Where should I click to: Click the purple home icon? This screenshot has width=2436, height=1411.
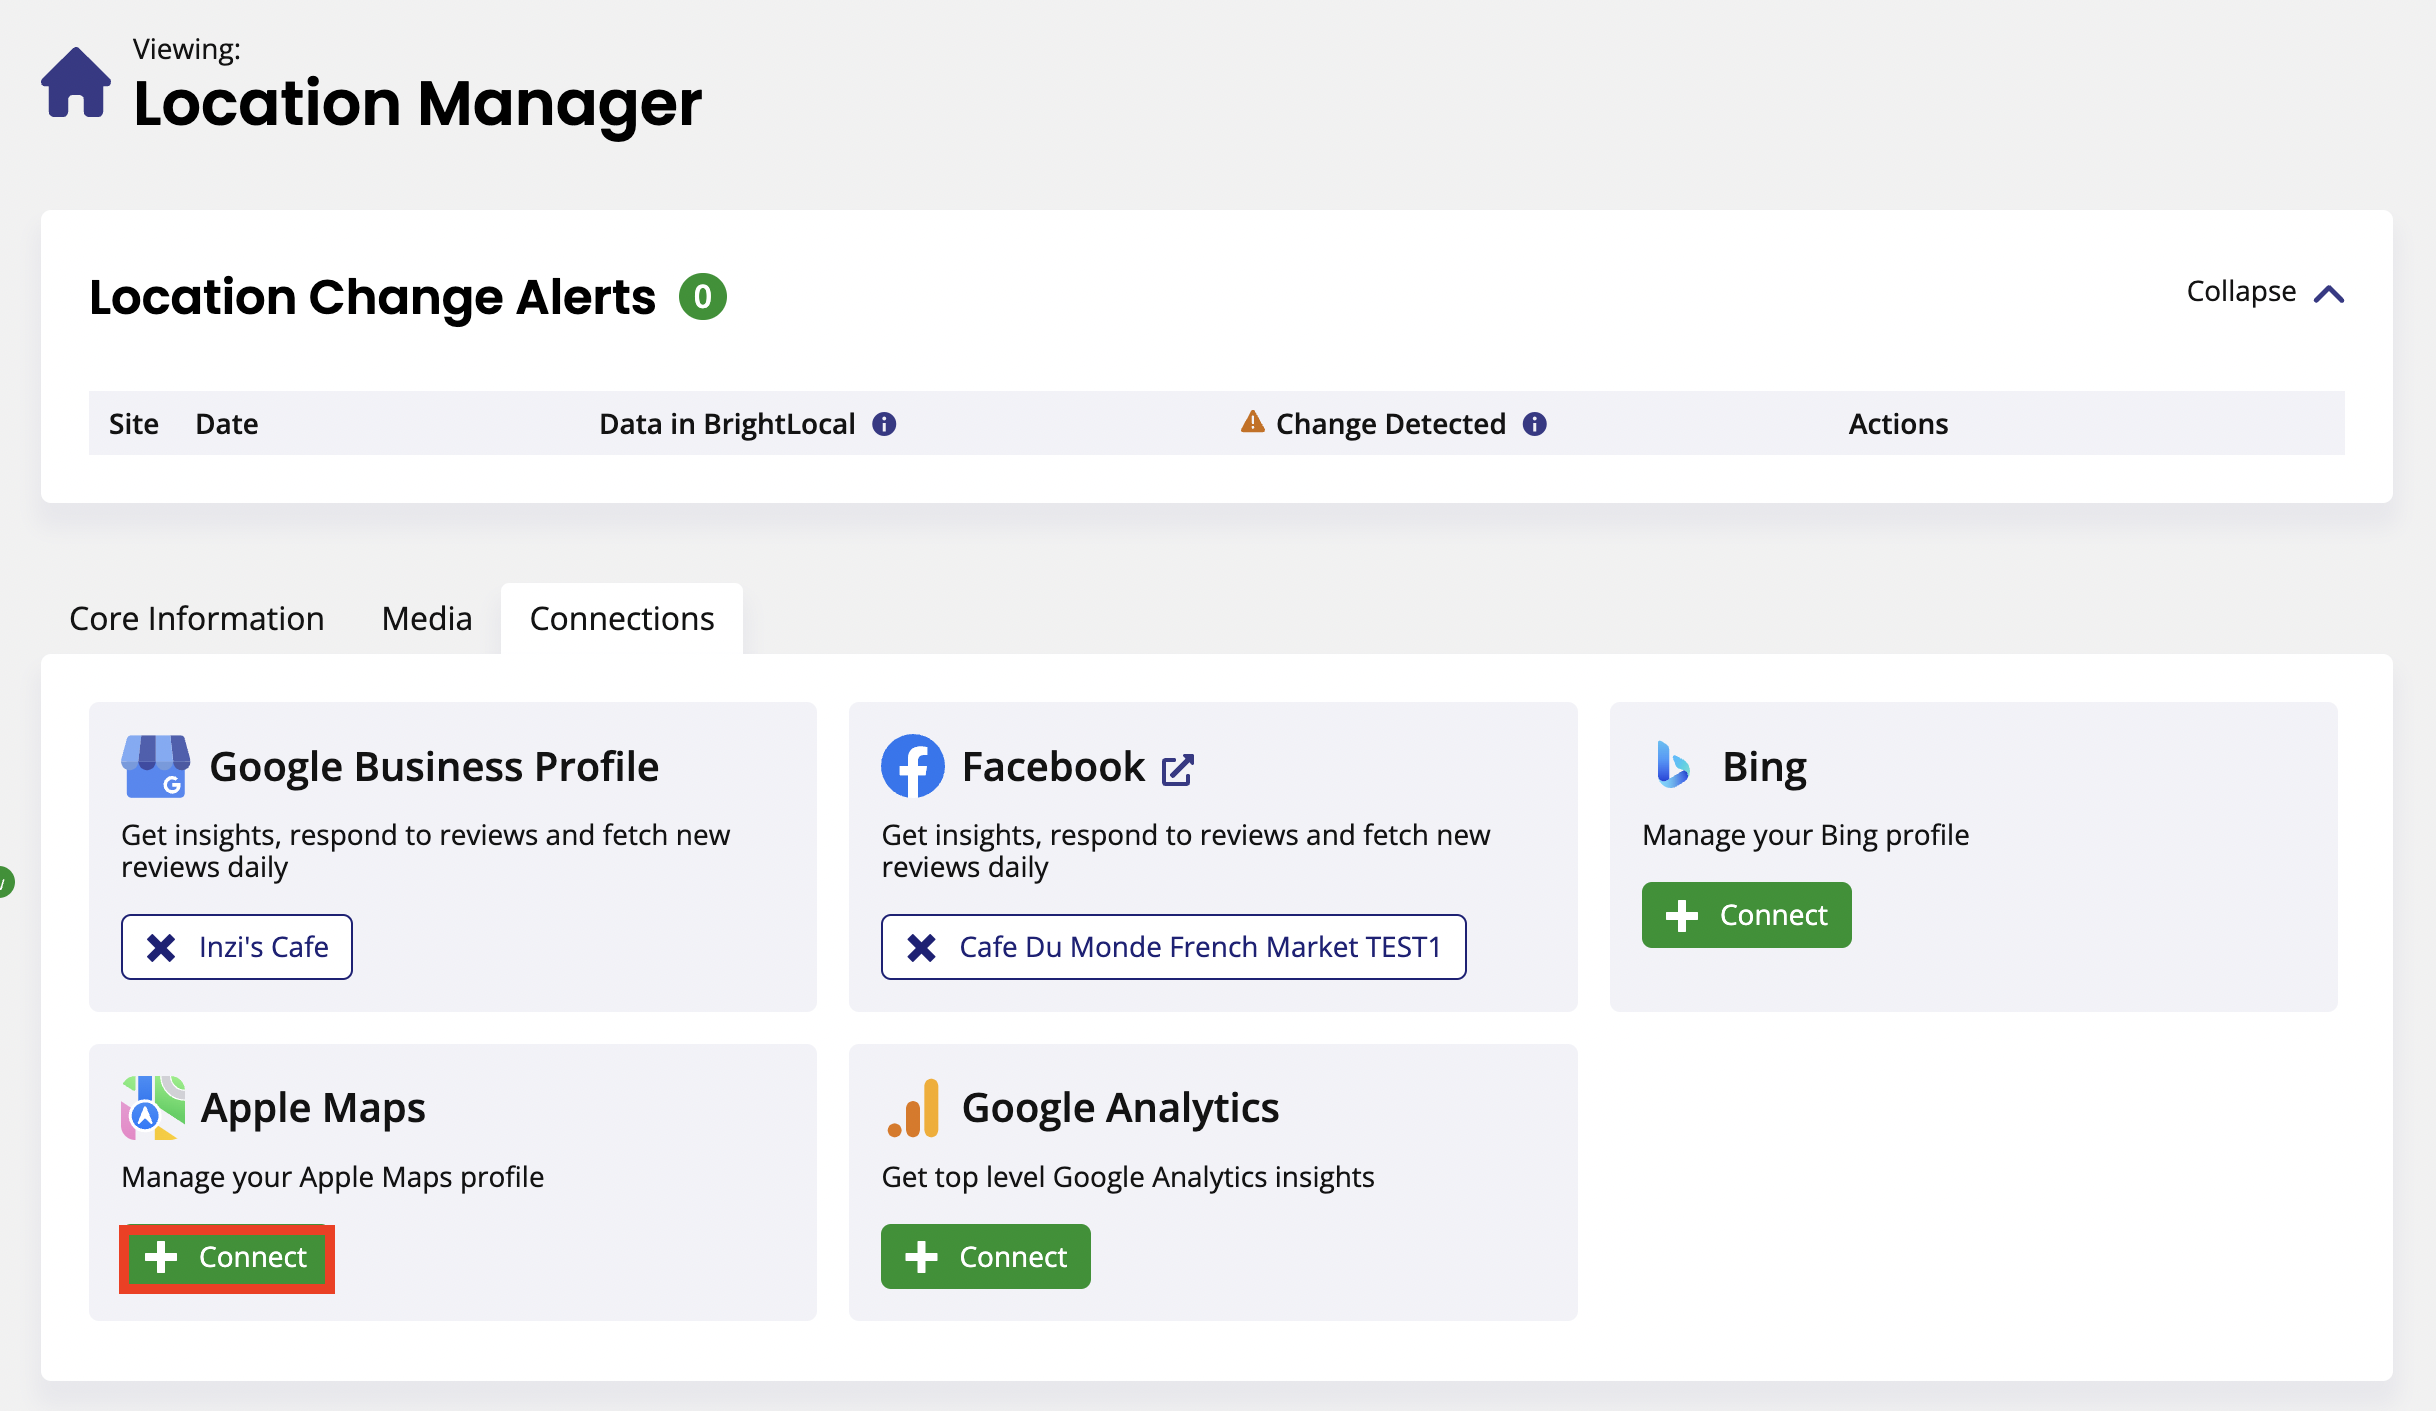(x=76, y=84)
